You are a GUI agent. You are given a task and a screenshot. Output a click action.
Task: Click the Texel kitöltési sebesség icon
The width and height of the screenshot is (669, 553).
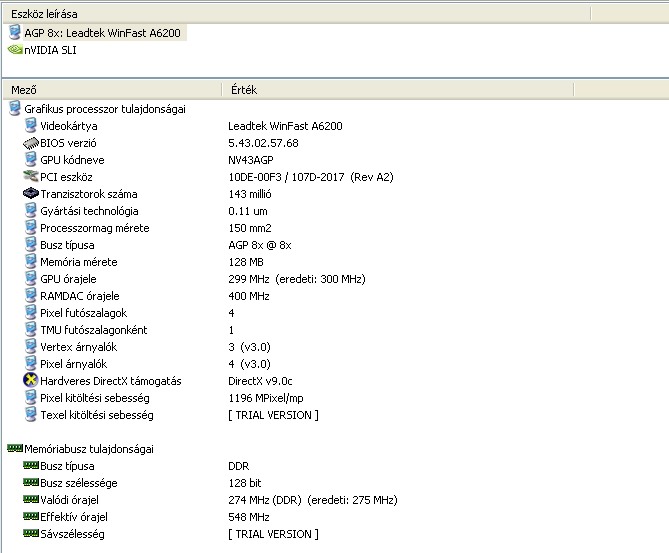coord(31,415)
